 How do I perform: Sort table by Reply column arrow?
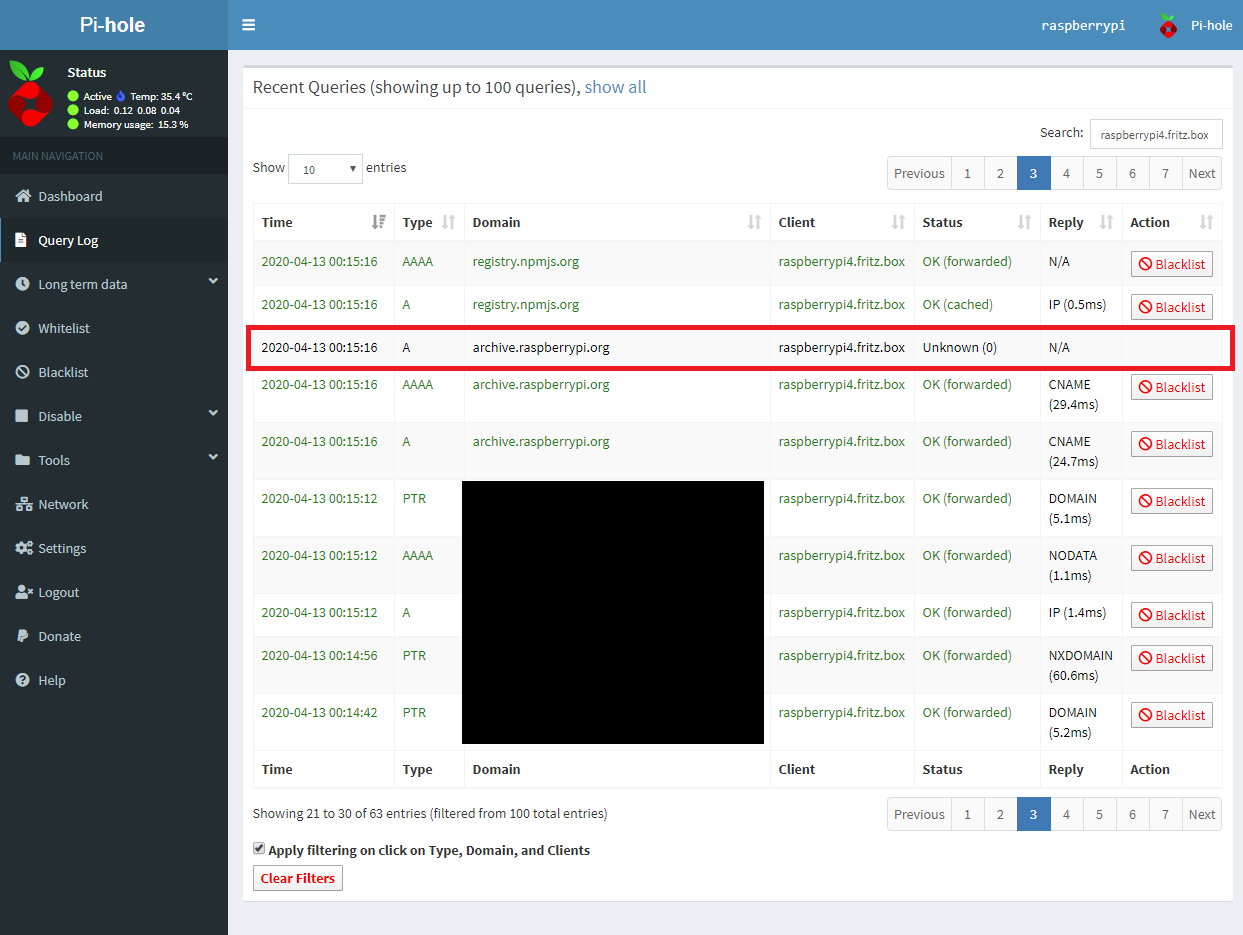pos(1107,222)
